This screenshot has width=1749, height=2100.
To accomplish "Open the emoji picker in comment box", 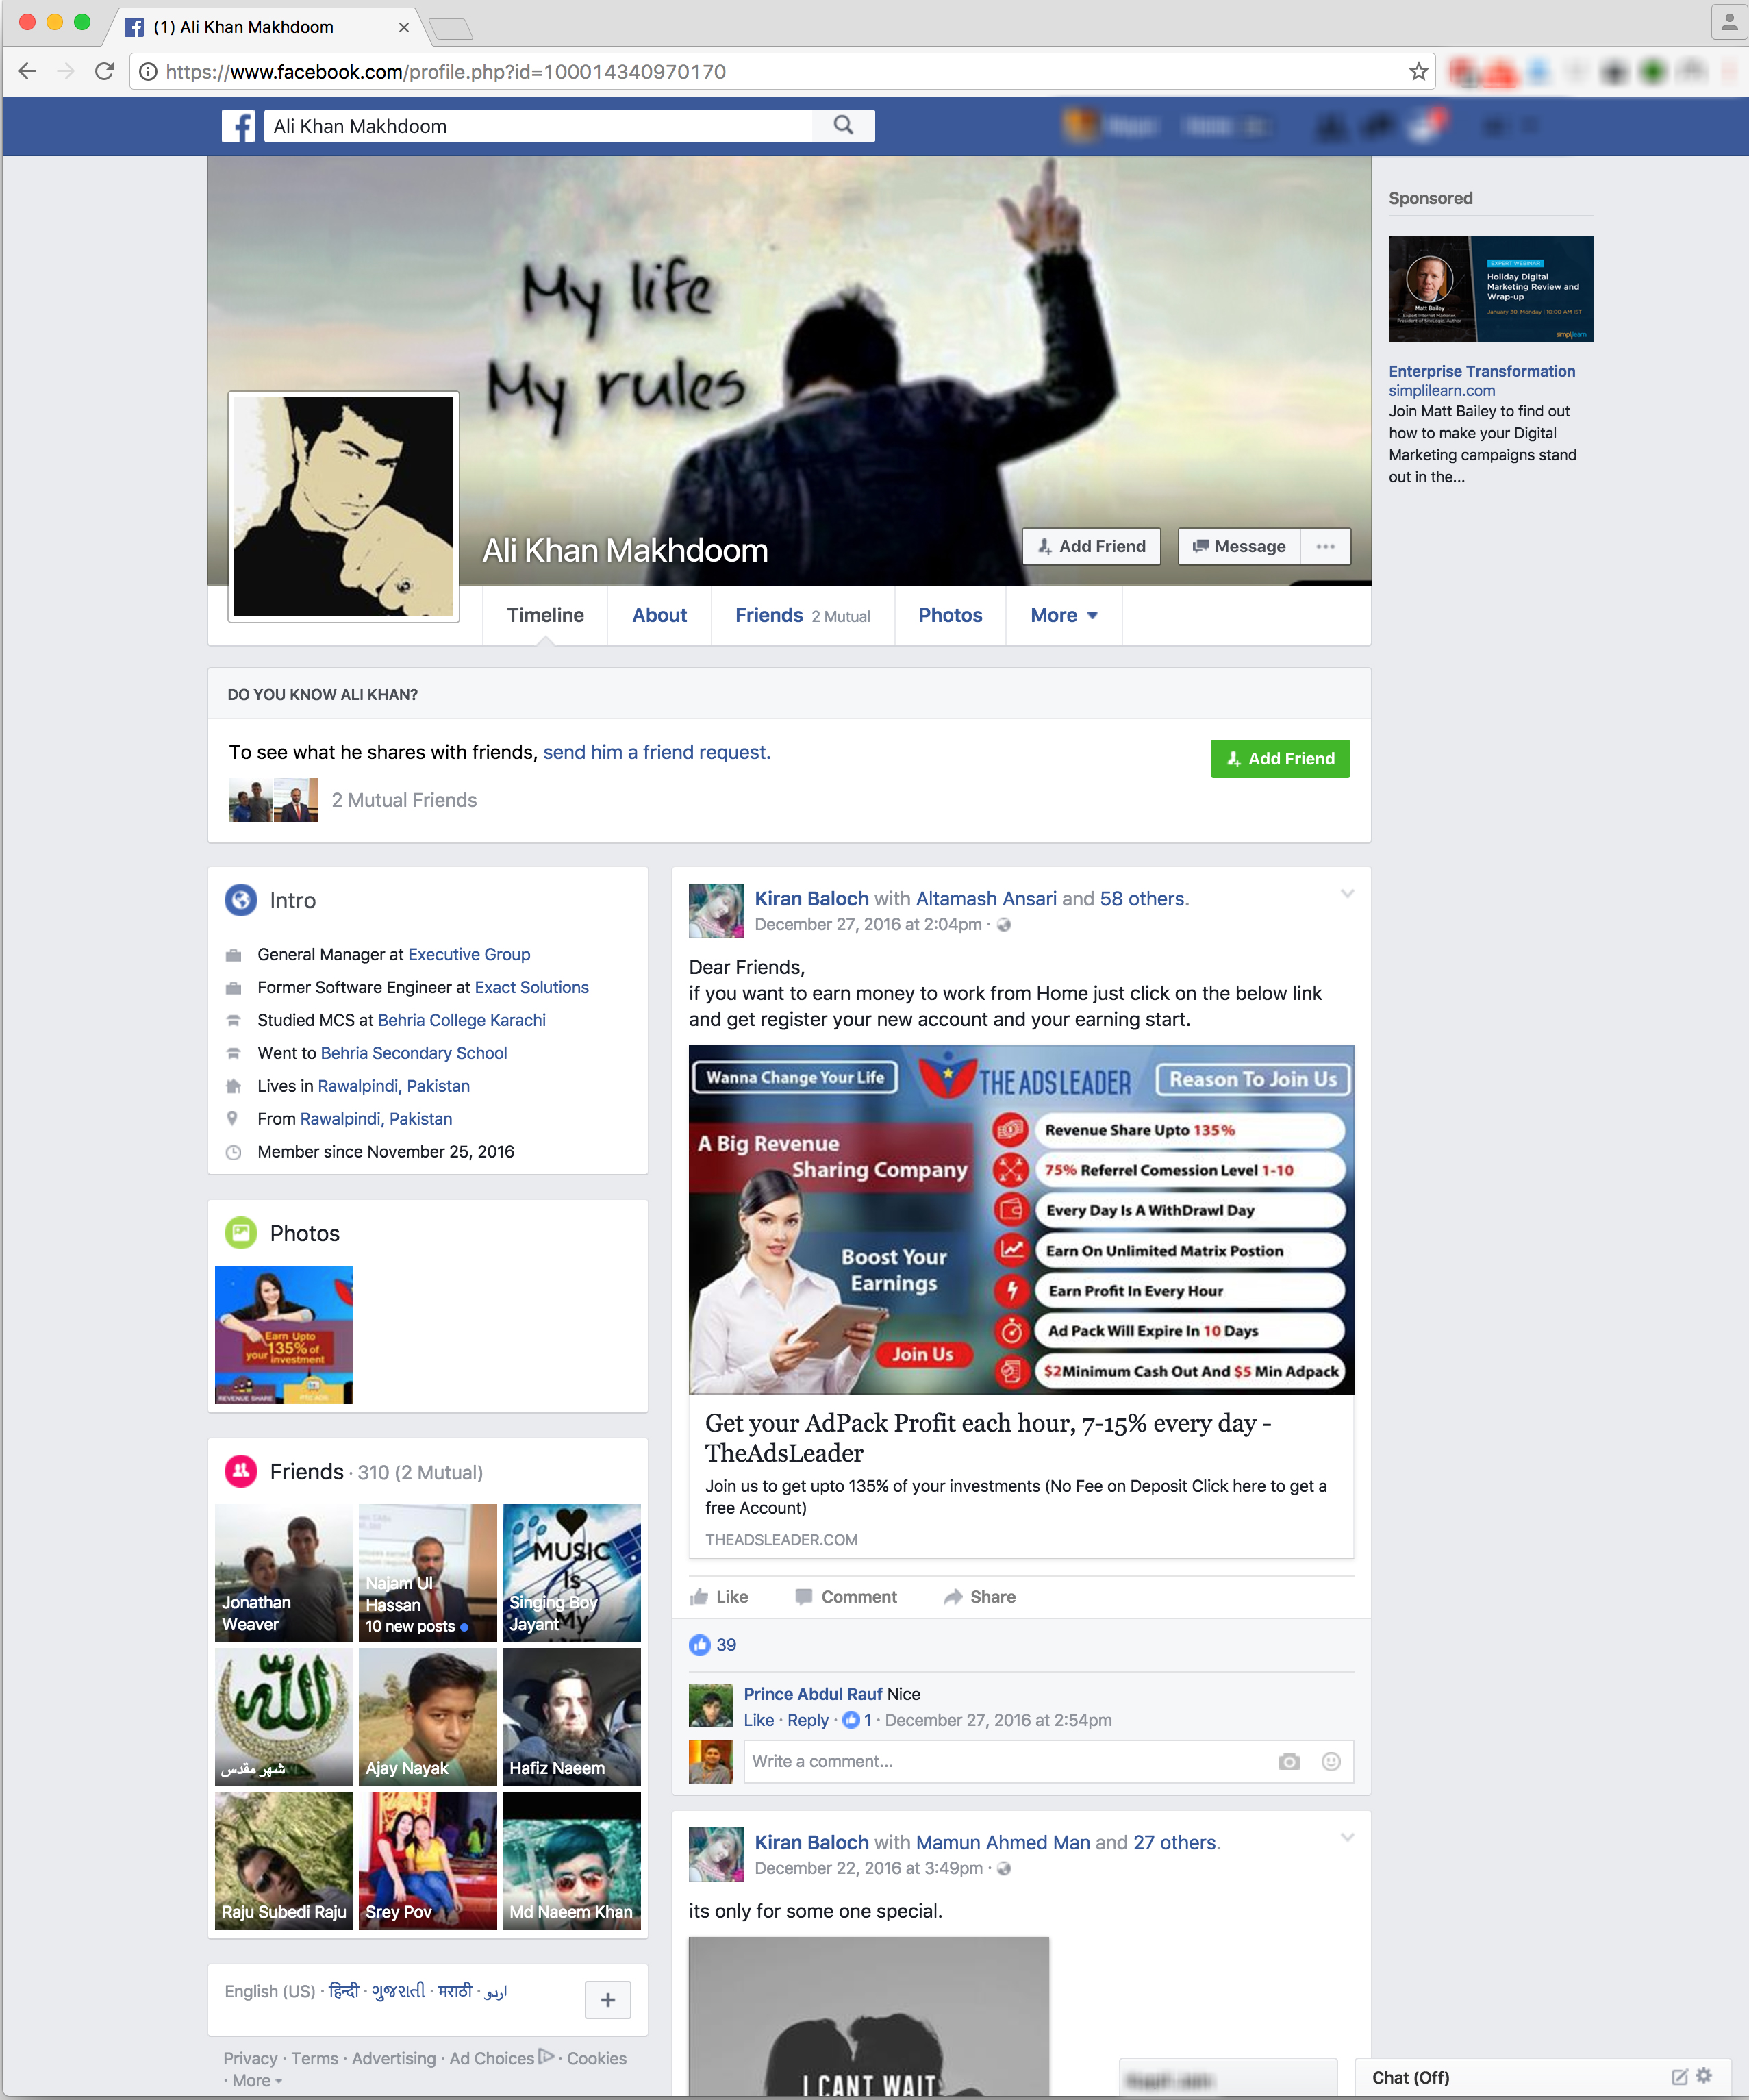I will point(1331,1762).
